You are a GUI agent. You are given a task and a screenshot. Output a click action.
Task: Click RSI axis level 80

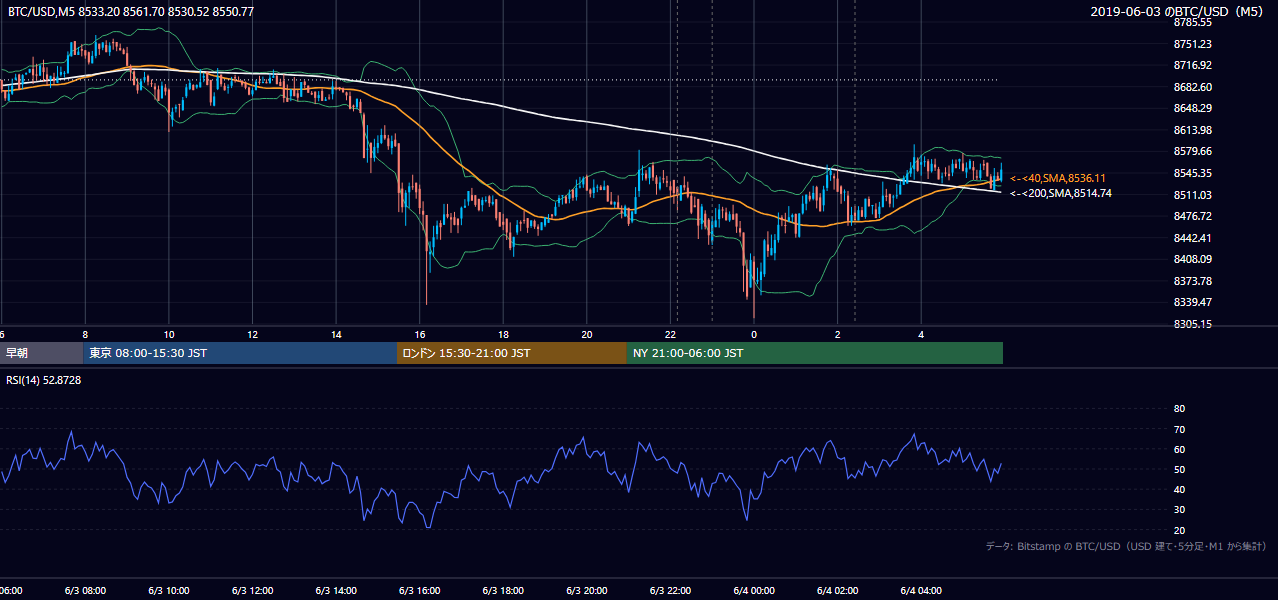tap(1179, 409)
